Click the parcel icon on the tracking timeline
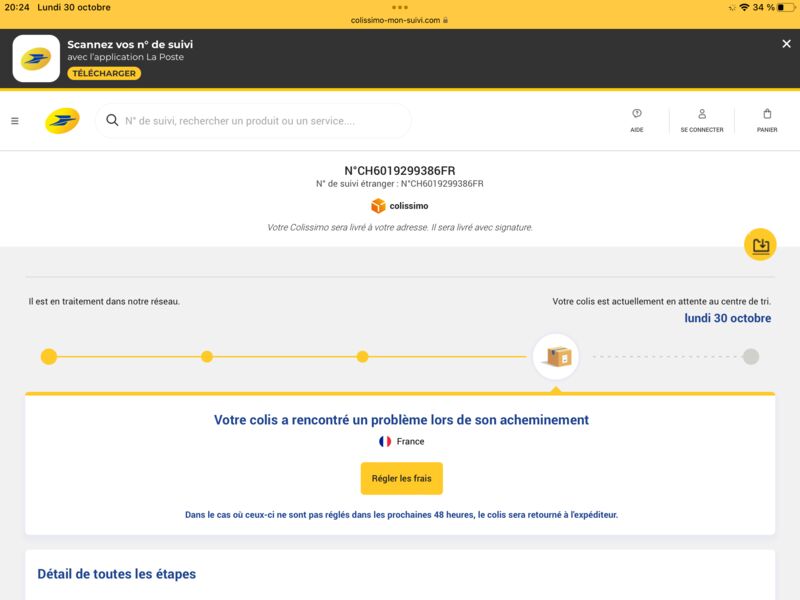The image size is (800, 600). 557,355
